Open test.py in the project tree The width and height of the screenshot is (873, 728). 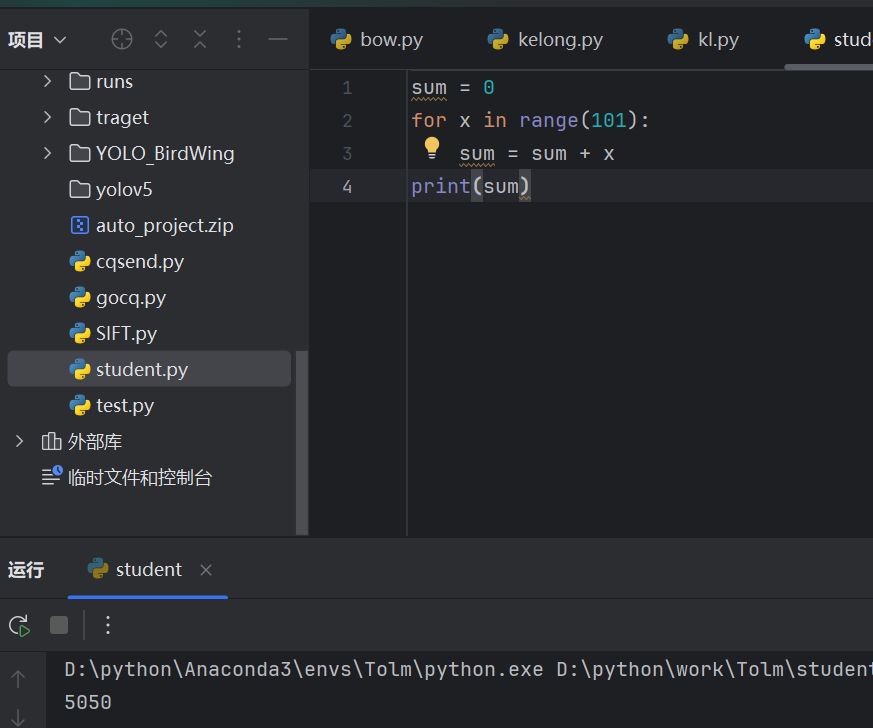[124, 405]
